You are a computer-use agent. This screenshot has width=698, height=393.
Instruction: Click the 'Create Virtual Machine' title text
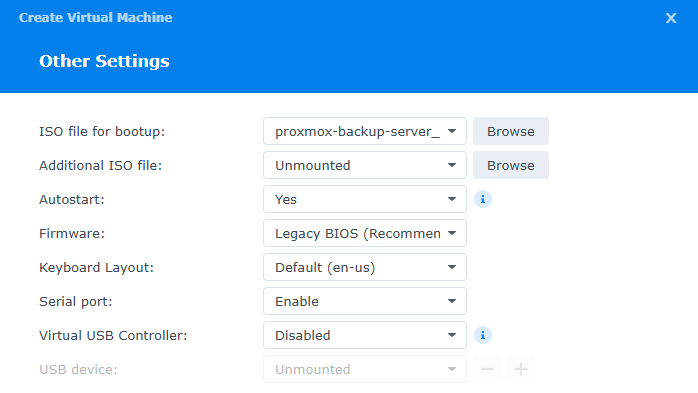95,17
